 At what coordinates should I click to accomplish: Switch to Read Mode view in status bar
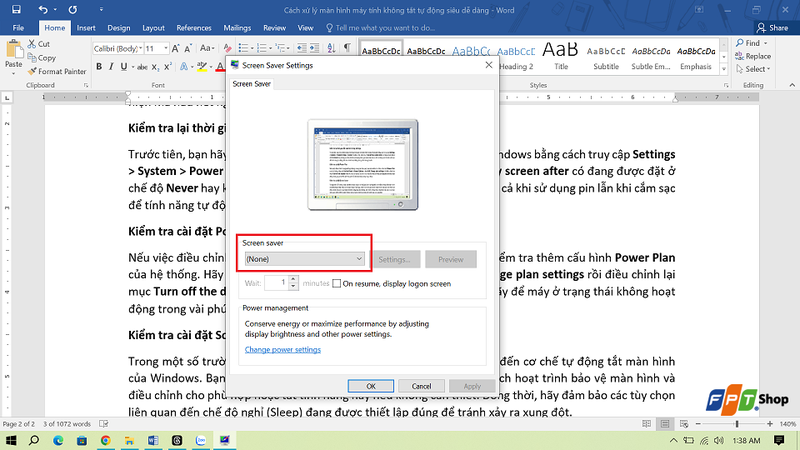click(x=646, y=424)
